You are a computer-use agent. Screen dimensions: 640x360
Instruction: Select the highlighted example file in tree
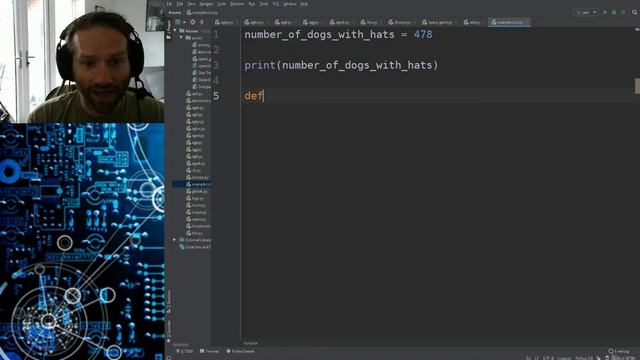[x=192, y=184]
